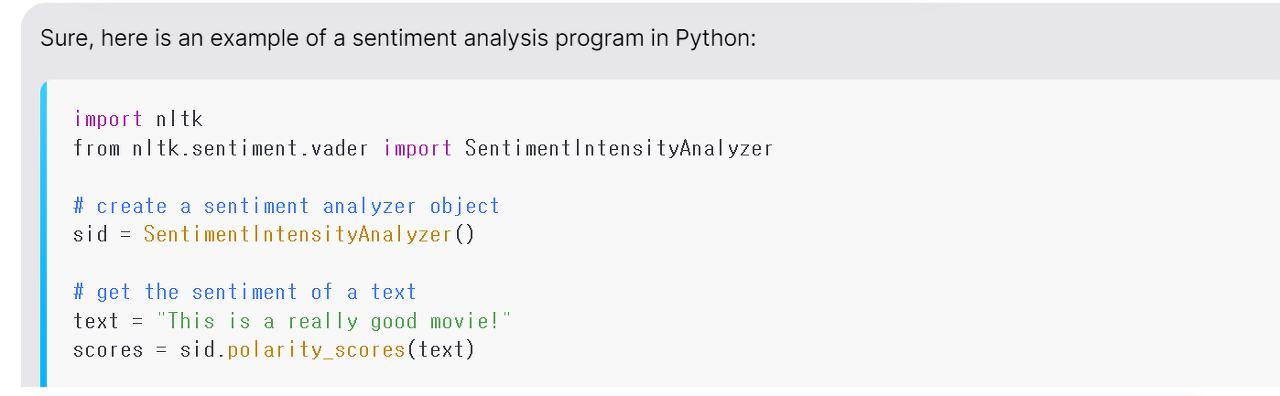Viewport: 1280px width, 396px height.
Task: Click the blue vertical bar left of the code block
Action: [43, 233]
